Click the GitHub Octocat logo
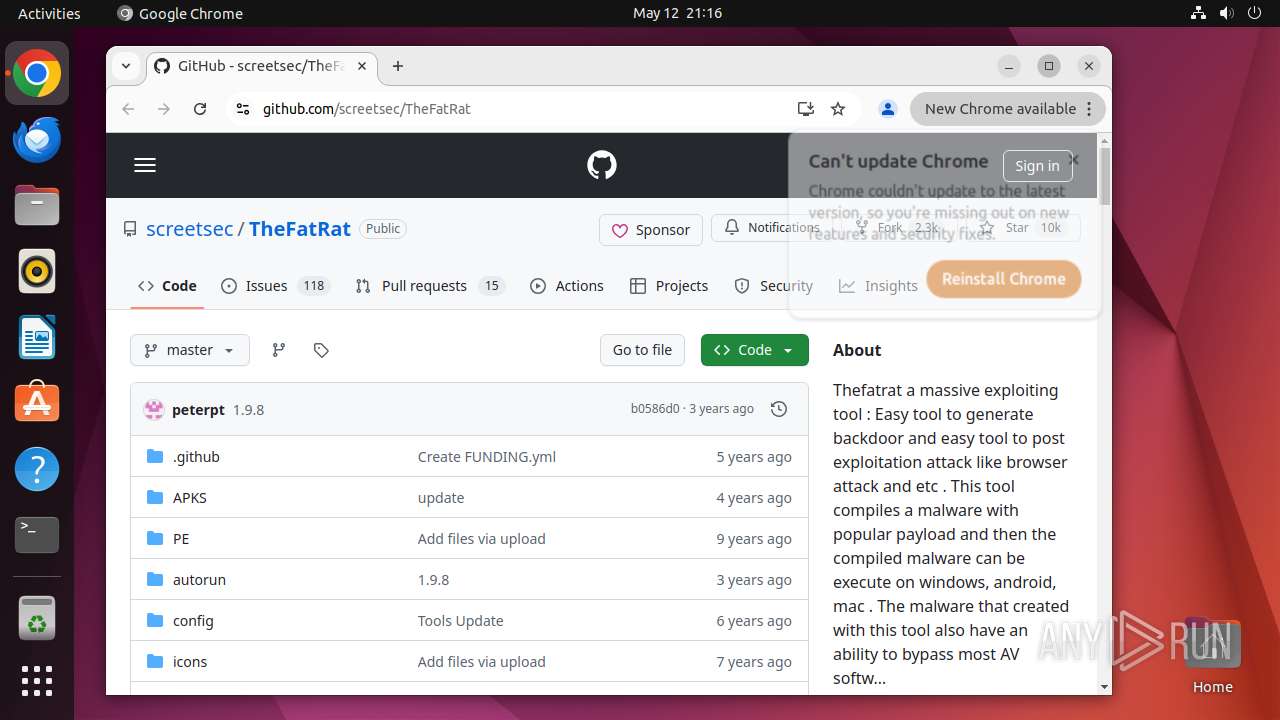The height and width of the screenshot is (720, 1280). (x=602, y=165)
